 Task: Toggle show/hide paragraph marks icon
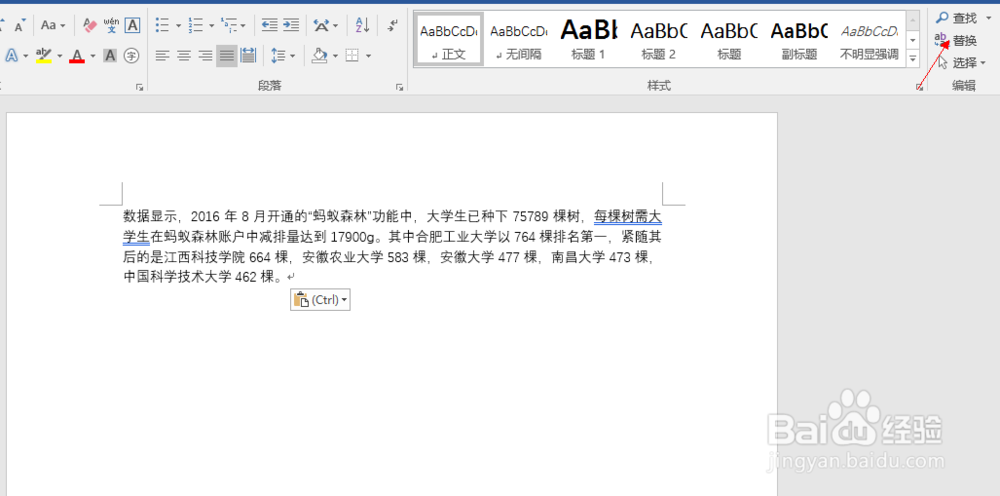tap(393, 26)
